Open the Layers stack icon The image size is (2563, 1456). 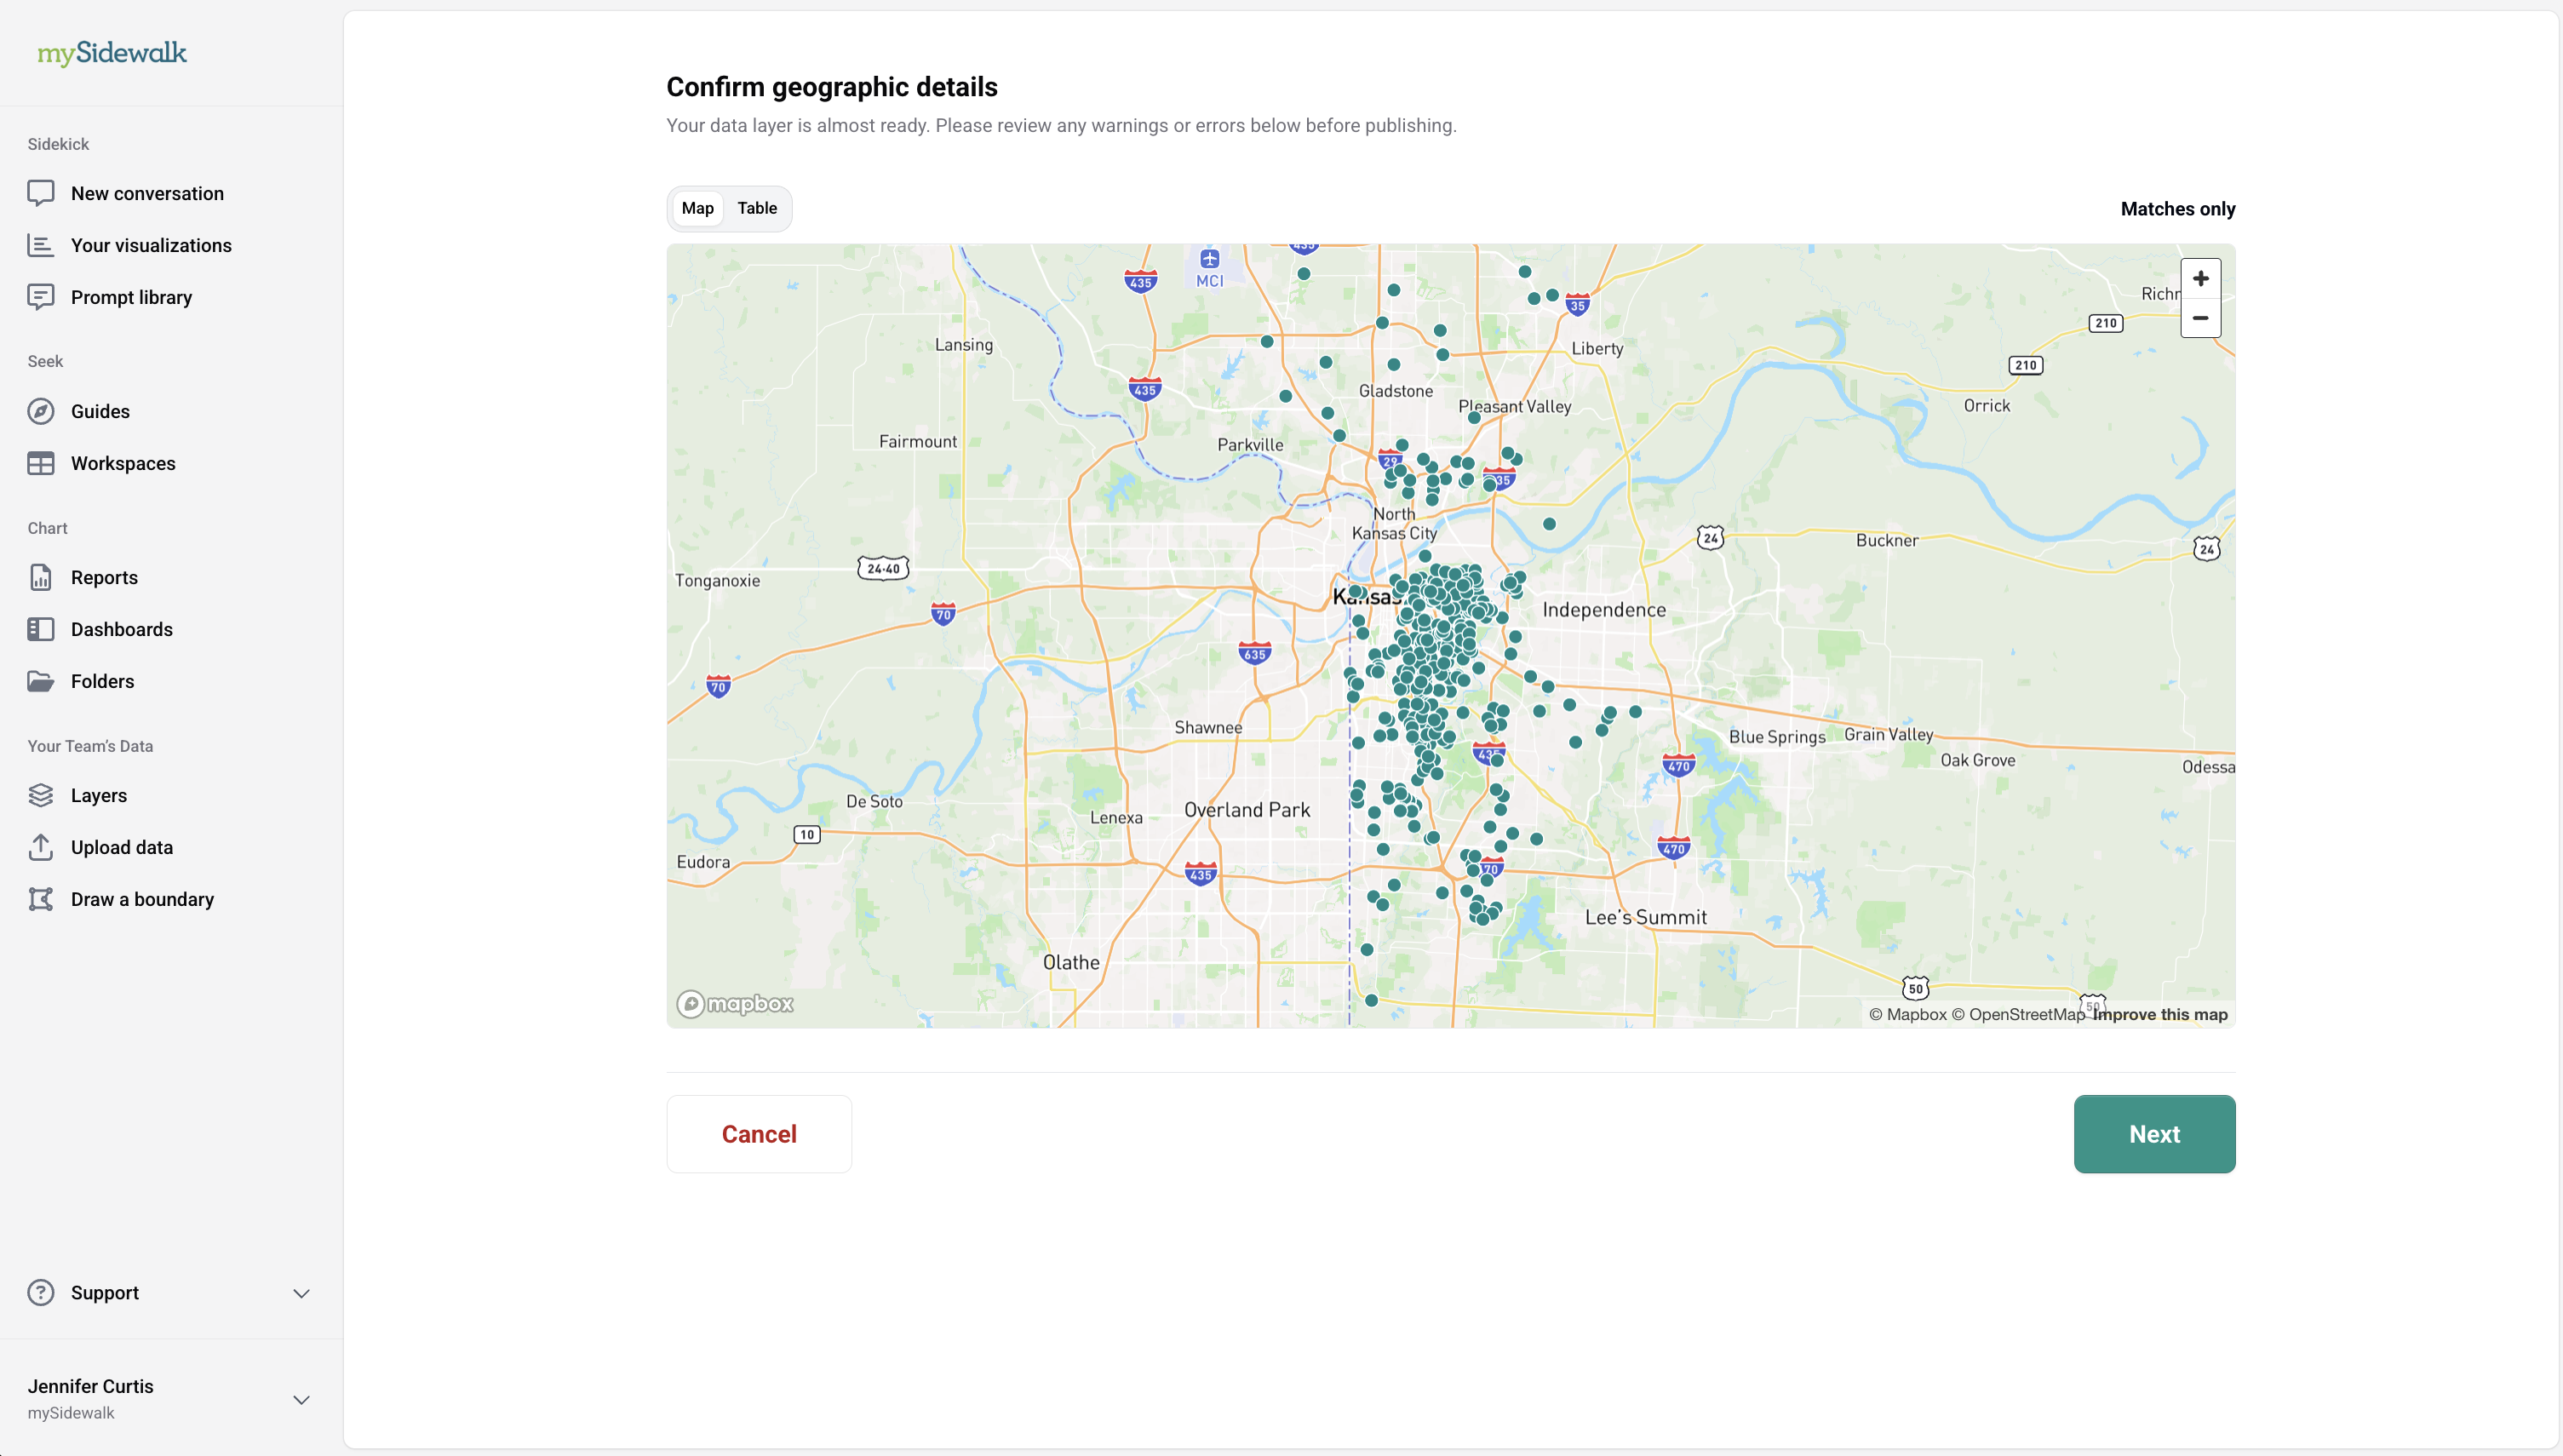click(41, 795)
